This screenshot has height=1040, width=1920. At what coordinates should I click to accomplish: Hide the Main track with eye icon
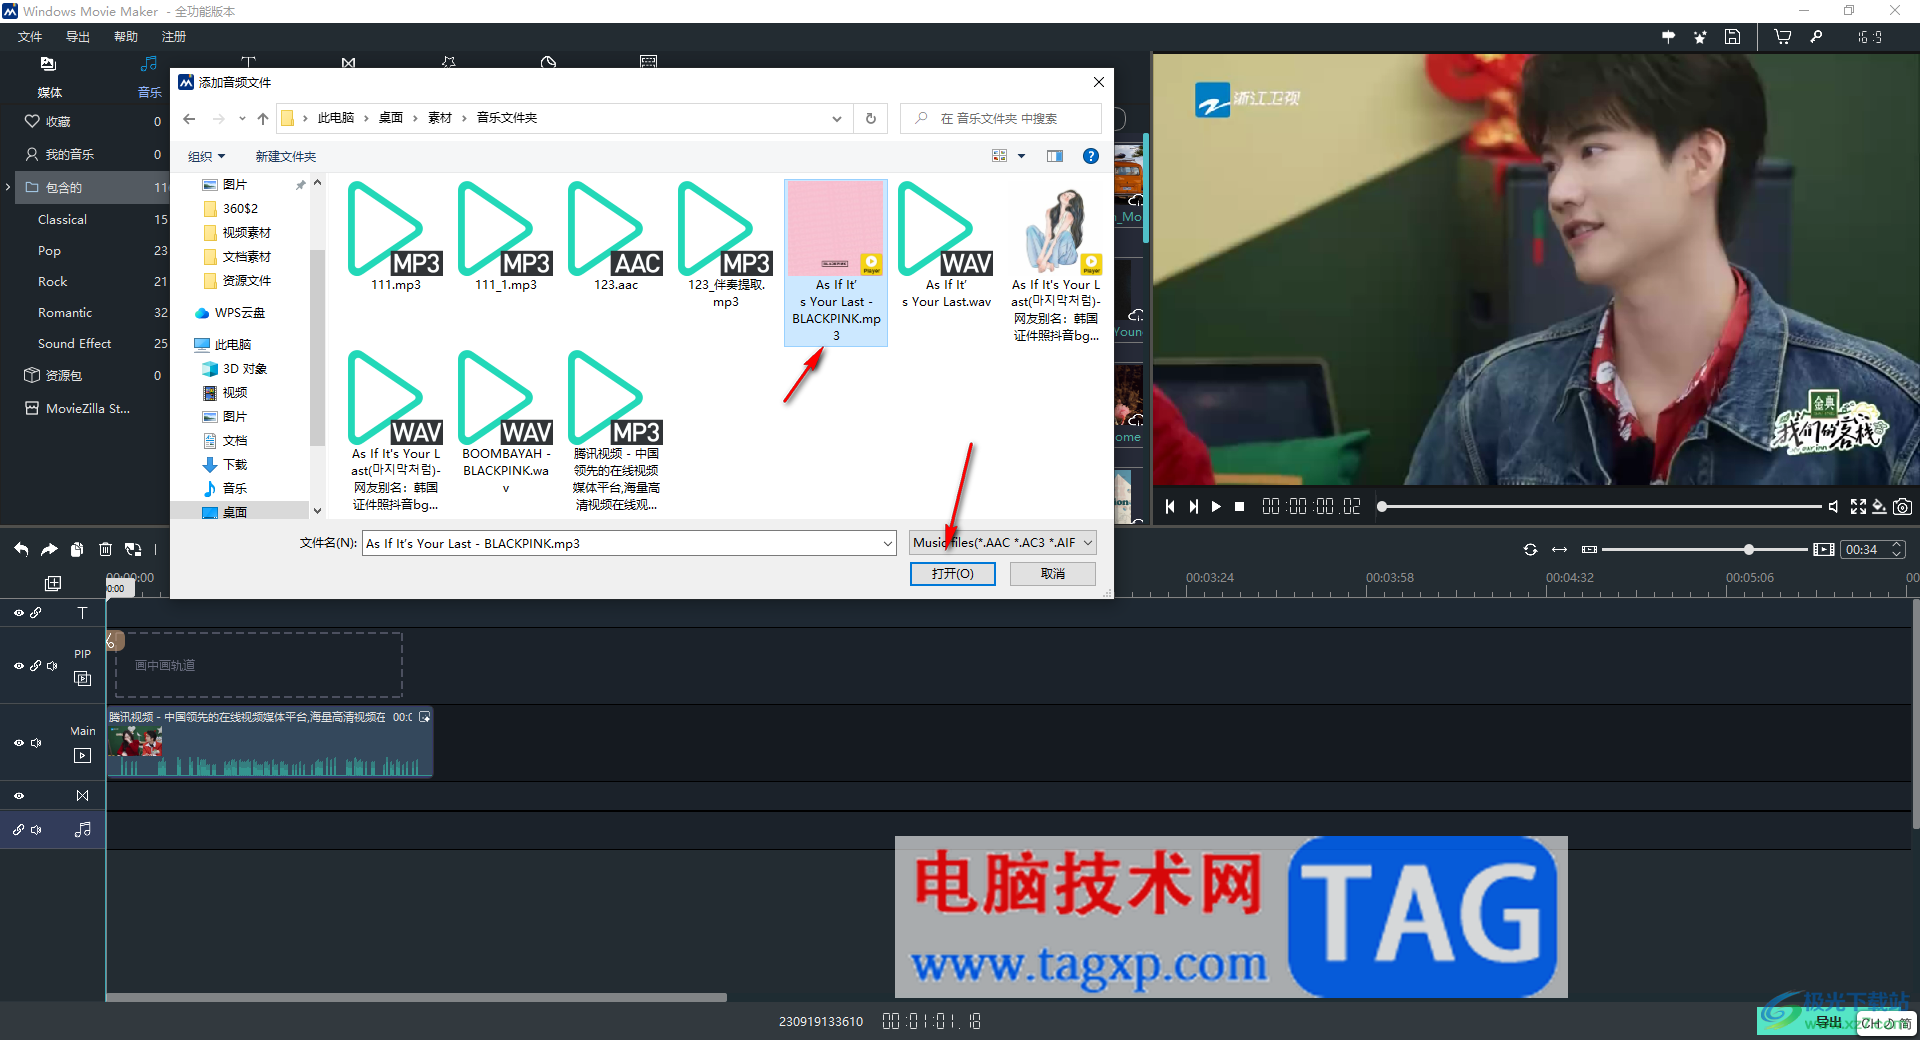point(19,743)
